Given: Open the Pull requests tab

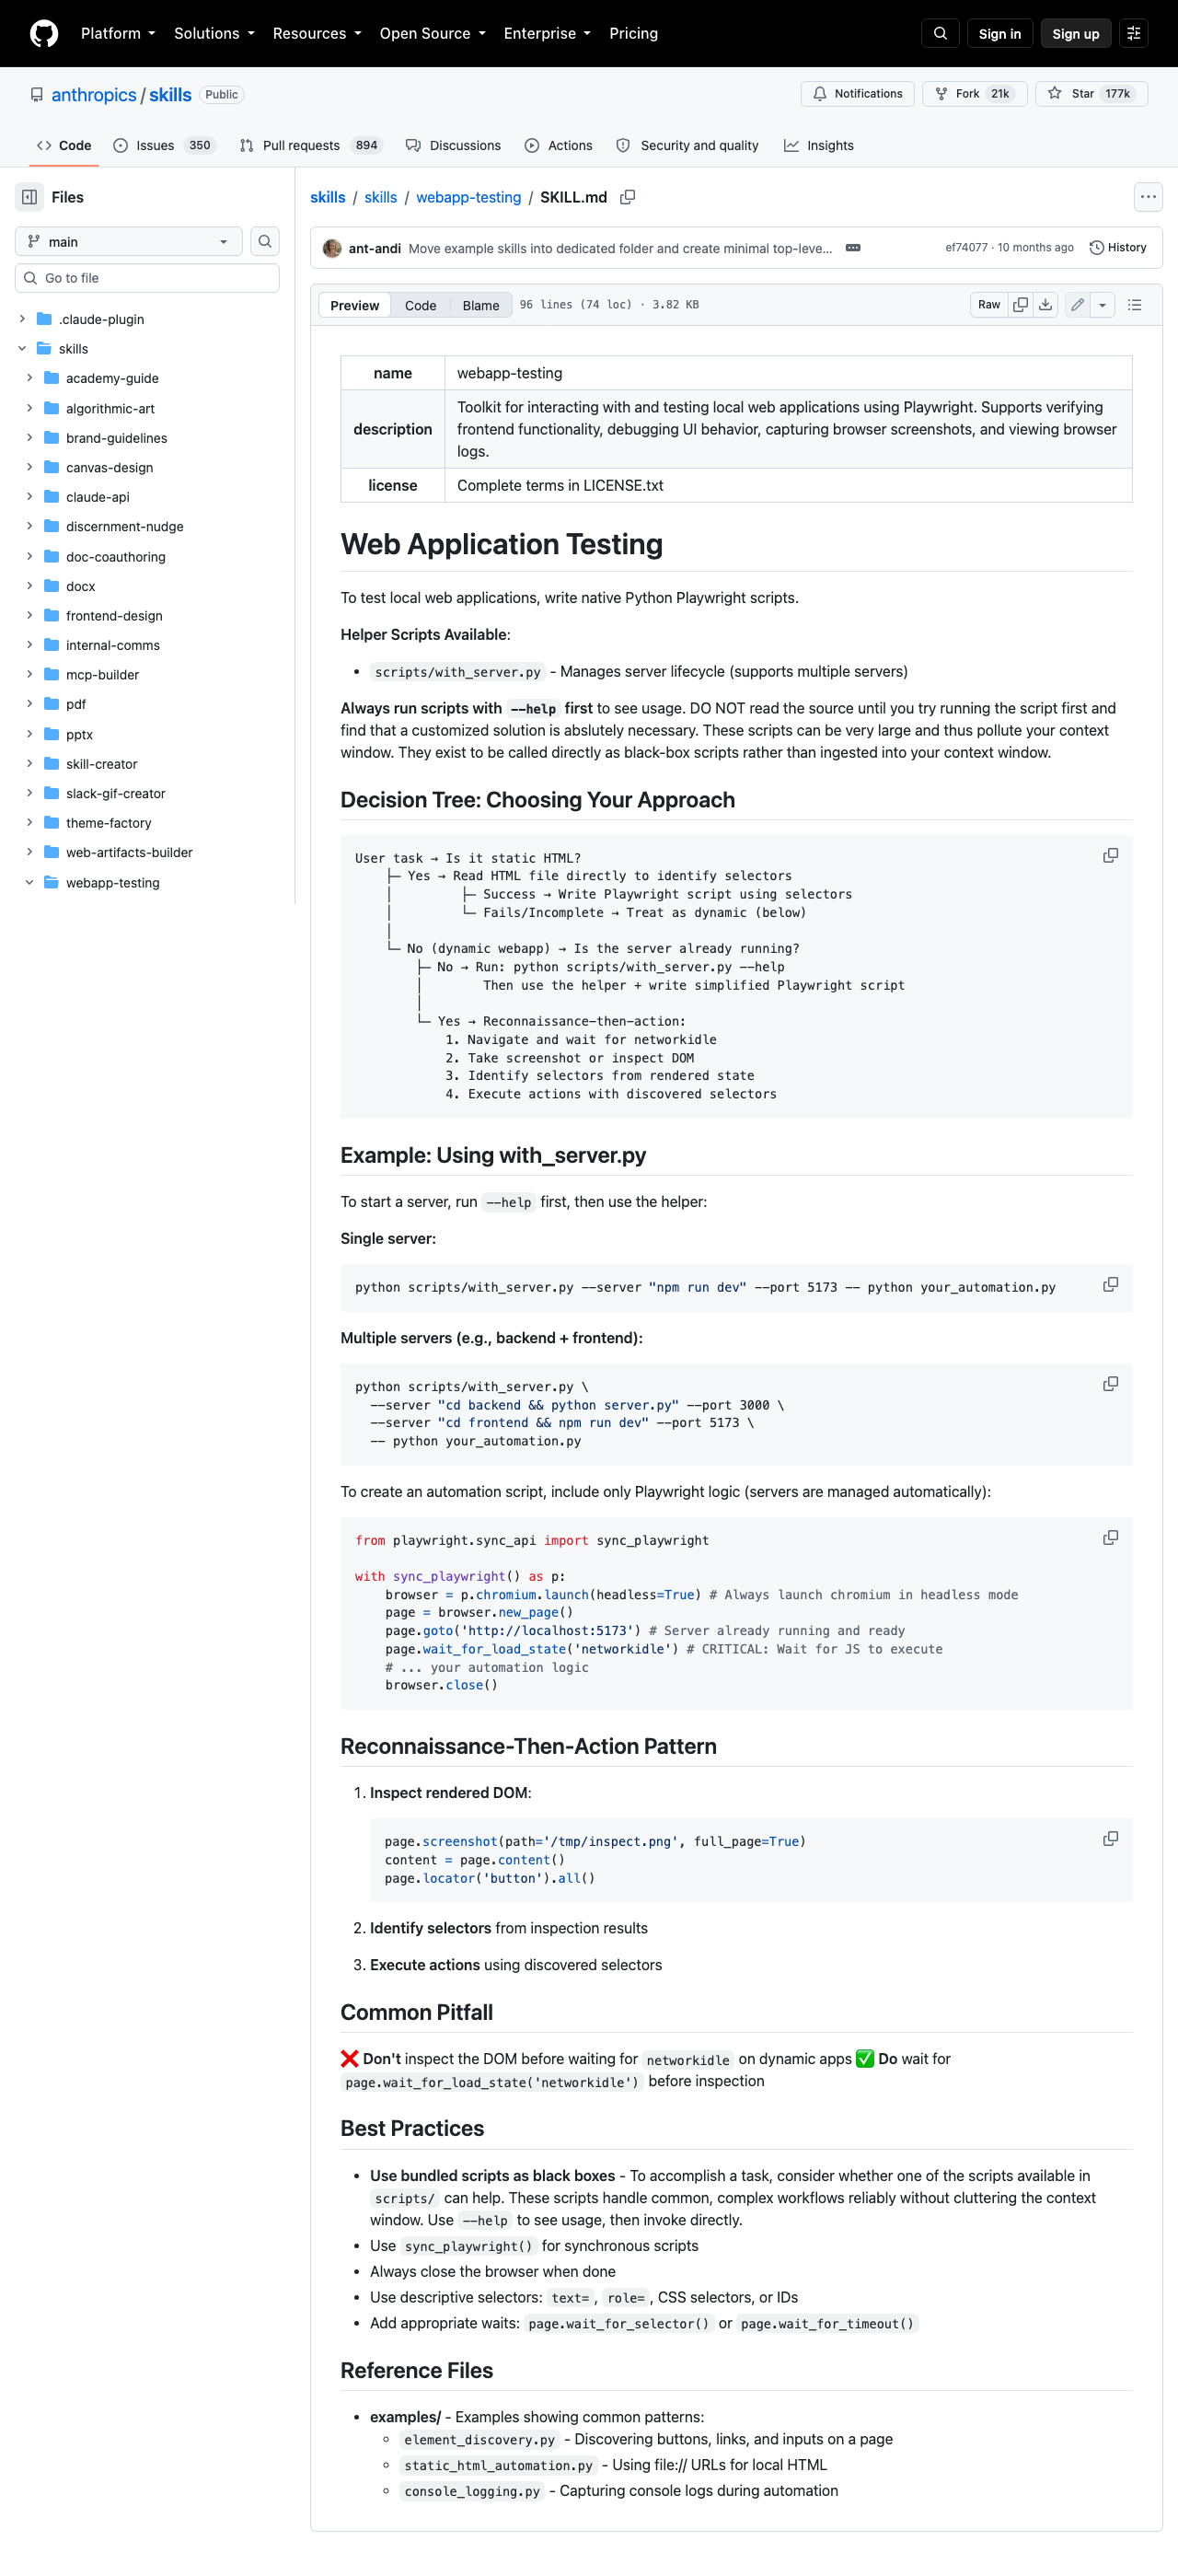Looking at the screenshot, I should pos(311,146).
